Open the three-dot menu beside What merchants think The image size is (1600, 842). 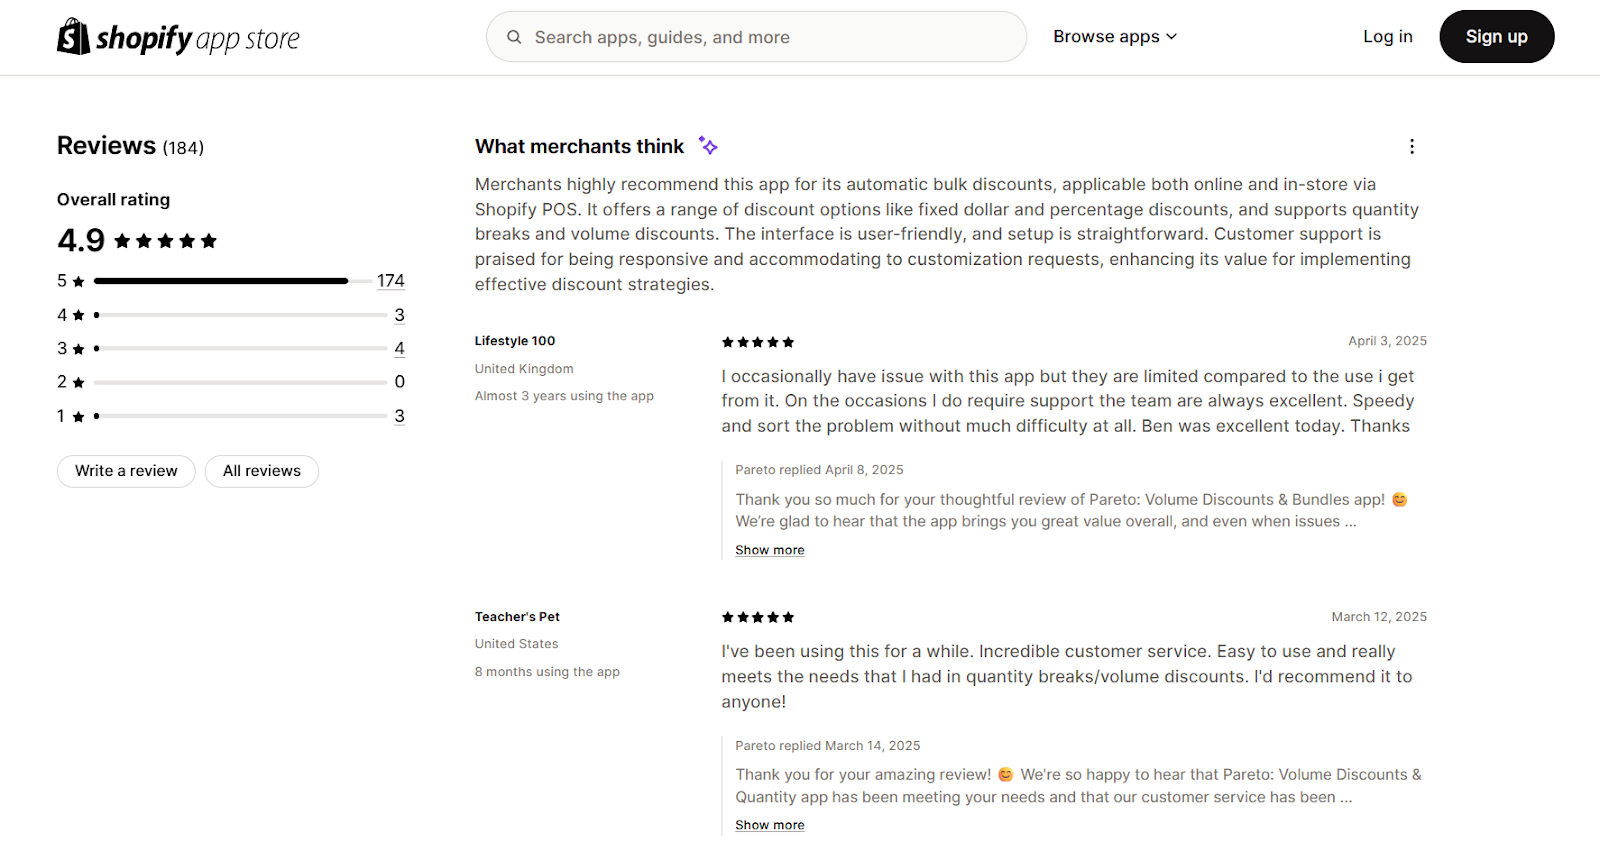[x=1411, y=146]
